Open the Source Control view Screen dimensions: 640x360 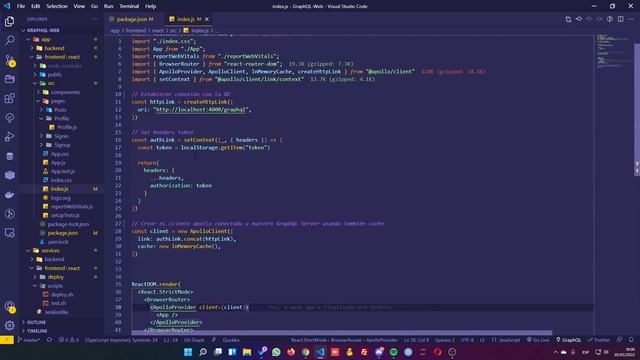[x=9, y=60]
